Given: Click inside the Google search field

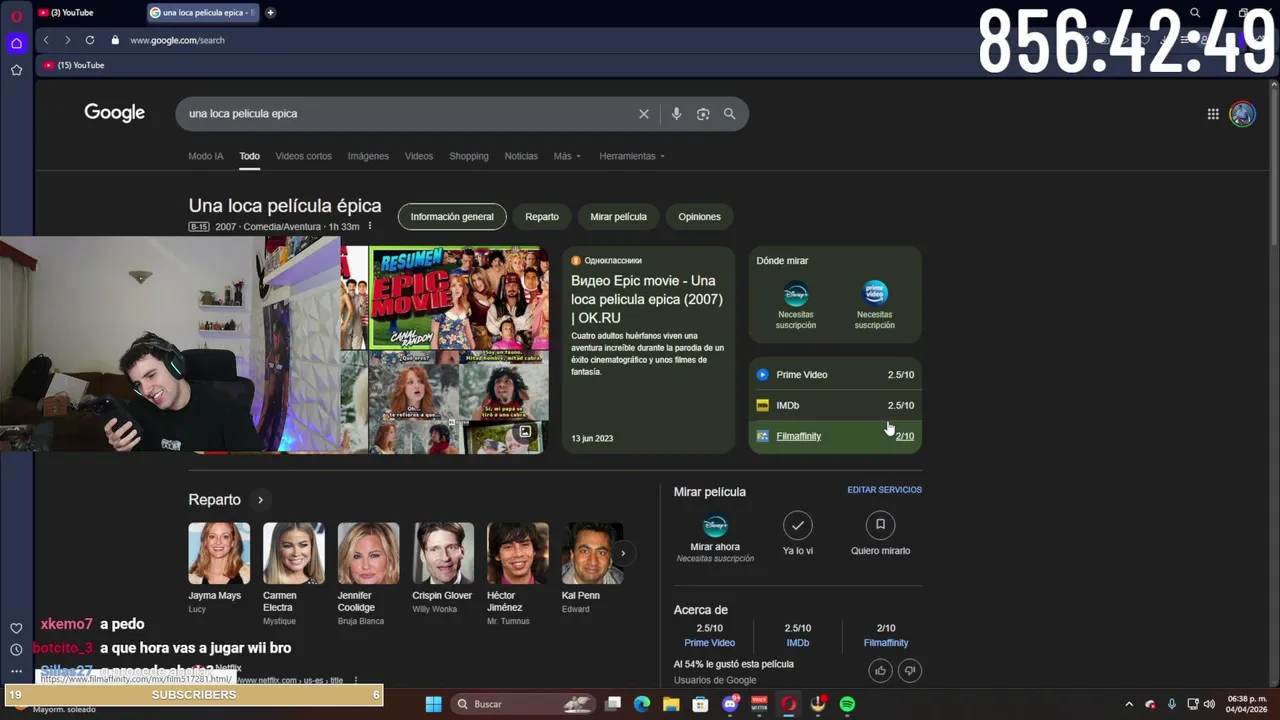Looking at the screenshot, I should click(x=410, y=114).
